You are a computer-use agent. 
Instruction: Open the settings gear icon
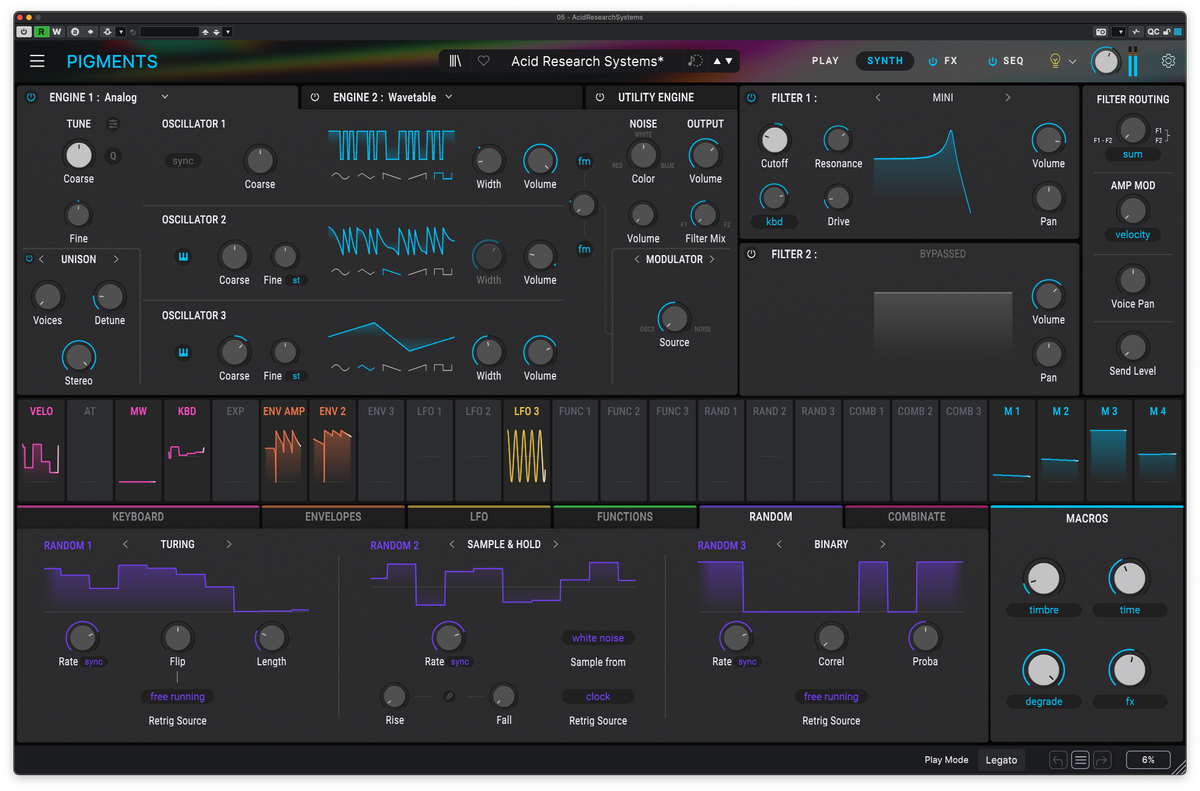click(1168, 61)
